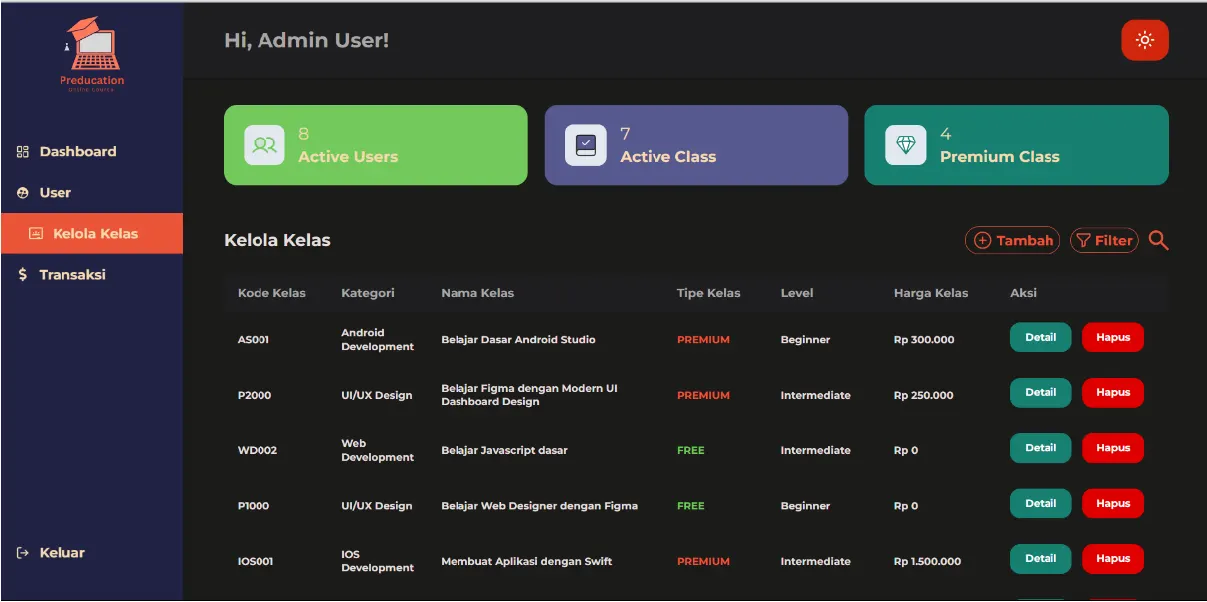1207x602 pixels.
Task: Open Detail for class P1000
Action: point(1040,503)
